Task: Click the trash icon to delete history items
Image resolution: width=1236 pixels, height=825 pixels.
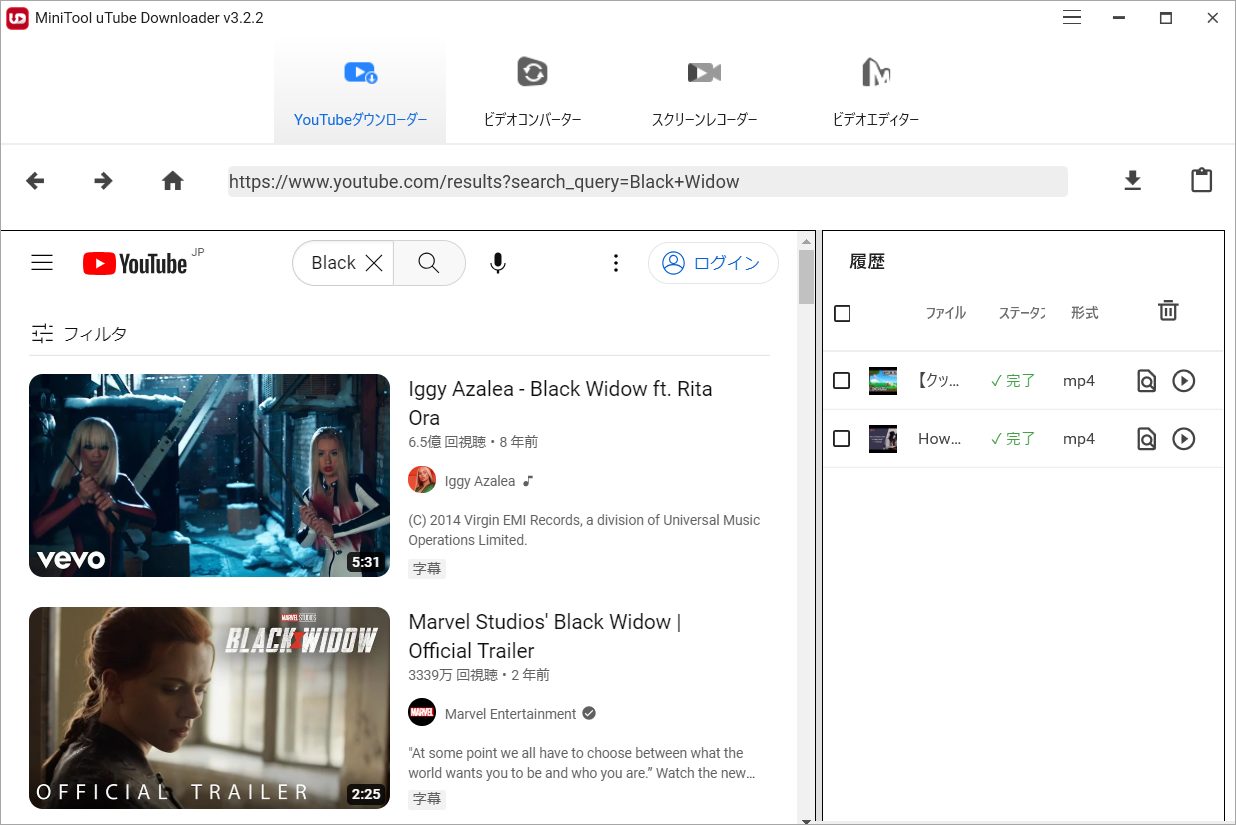Action: tap(1167, 310)
